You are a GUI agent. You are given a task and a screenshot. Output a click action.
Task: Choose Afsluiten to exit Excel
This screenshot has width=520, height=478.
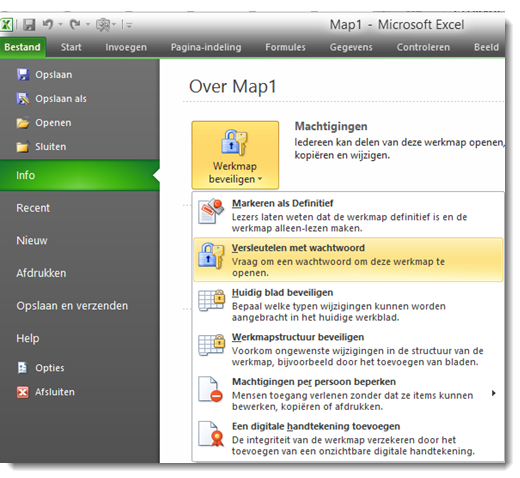pos(55,392)
